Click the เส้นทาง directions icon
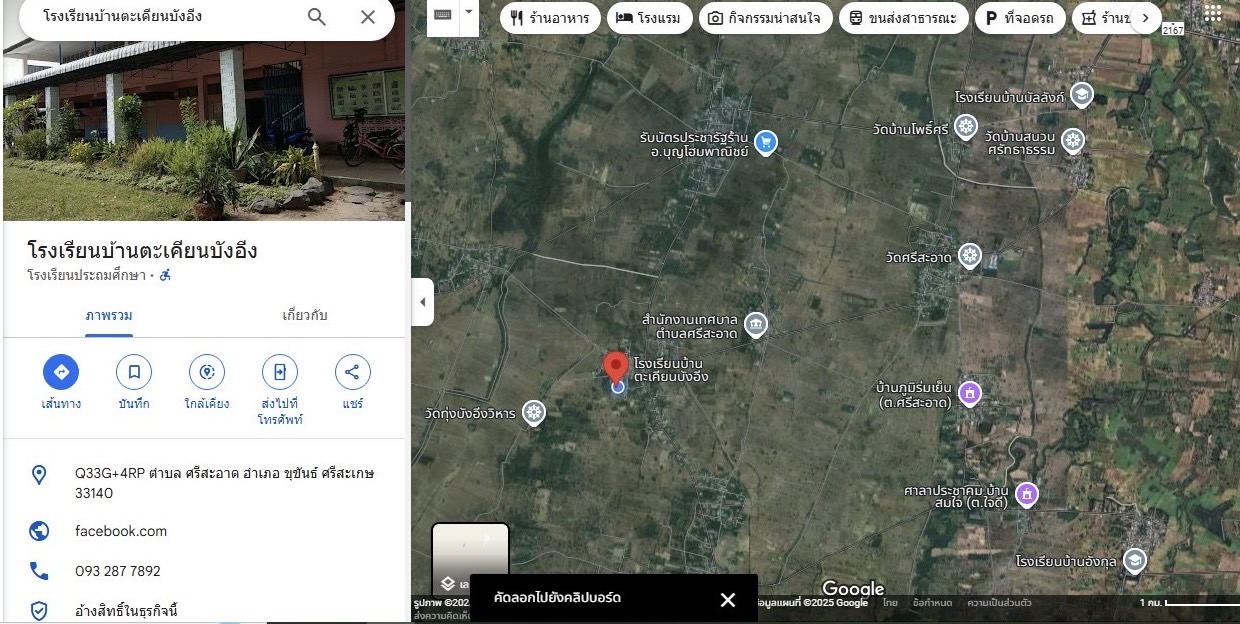 (61, 373)
